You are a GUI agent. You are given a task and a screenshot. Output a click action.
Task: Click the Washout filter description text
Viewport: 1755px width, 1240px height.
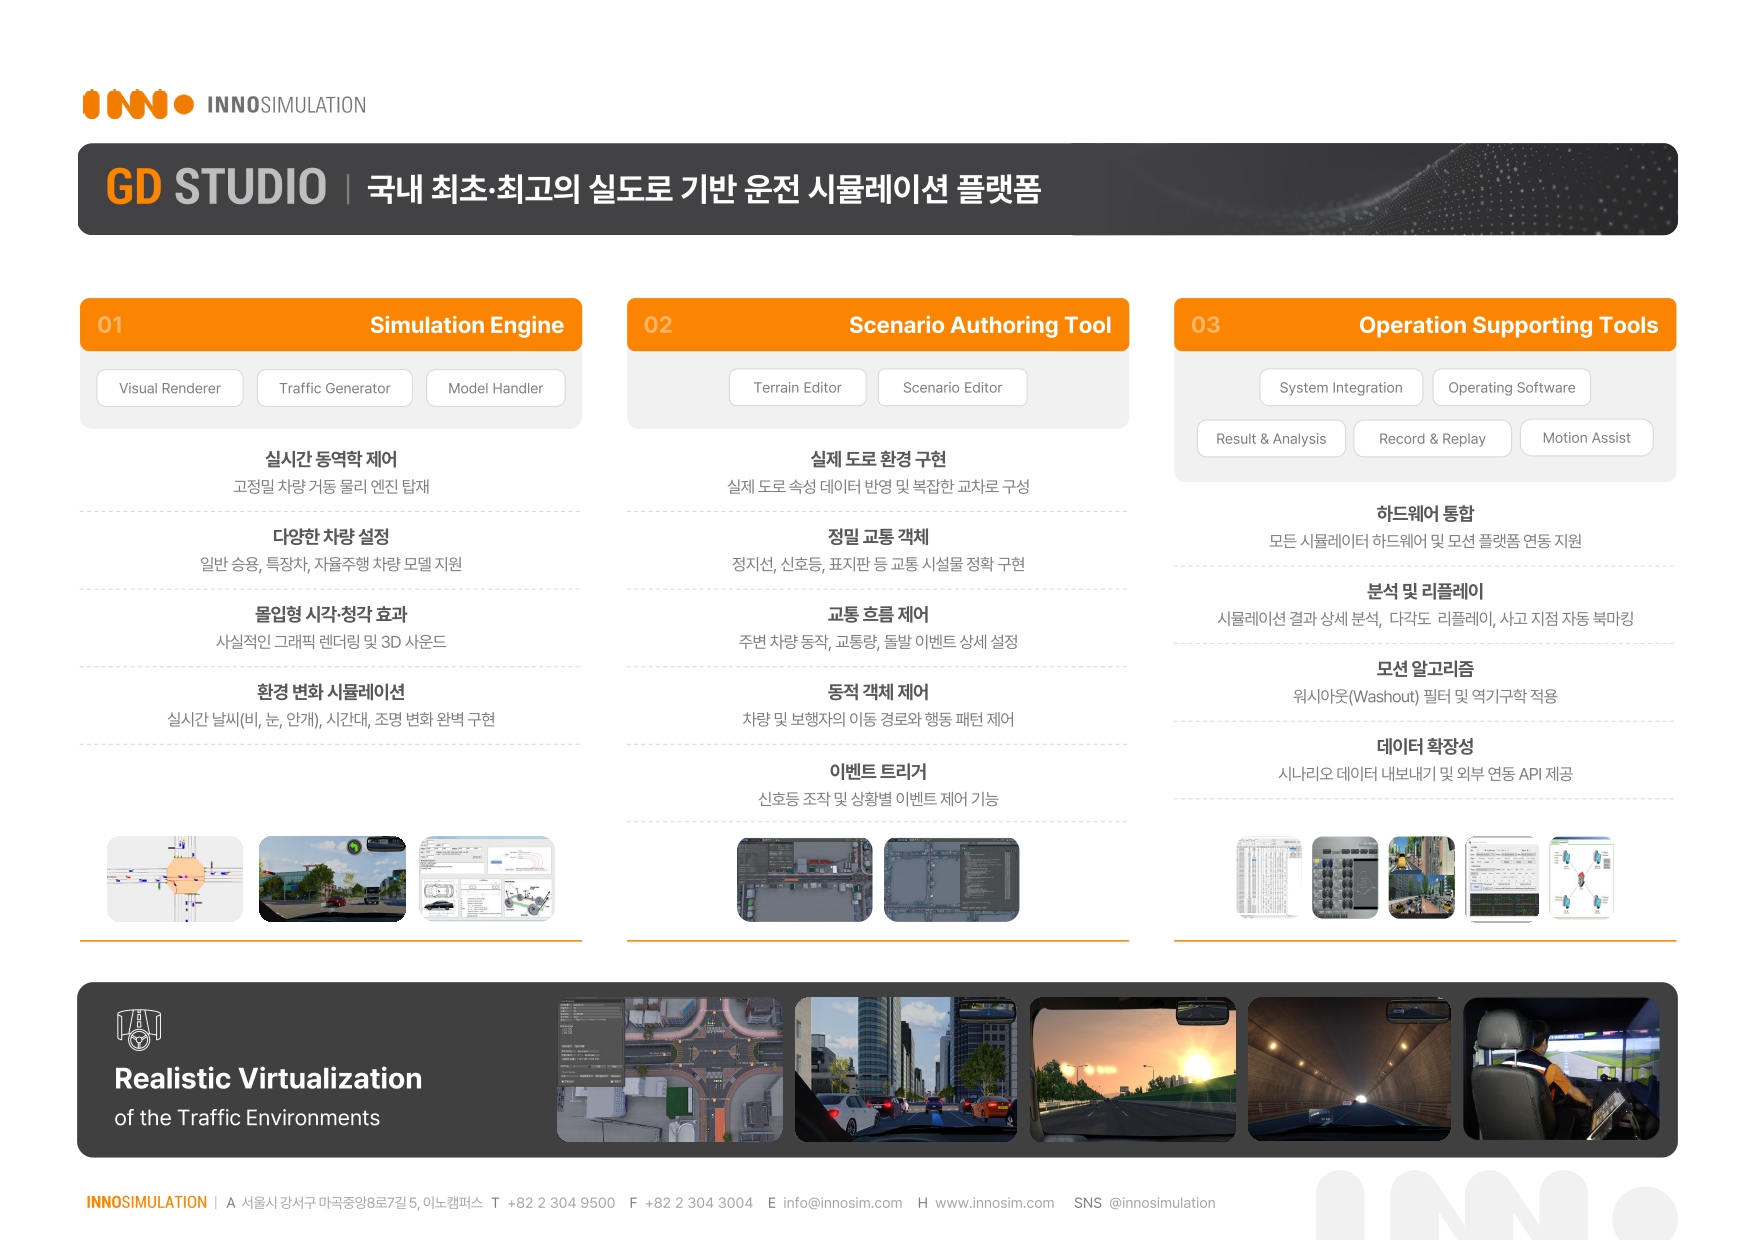pyautogui.click(x=1425, y=696)
